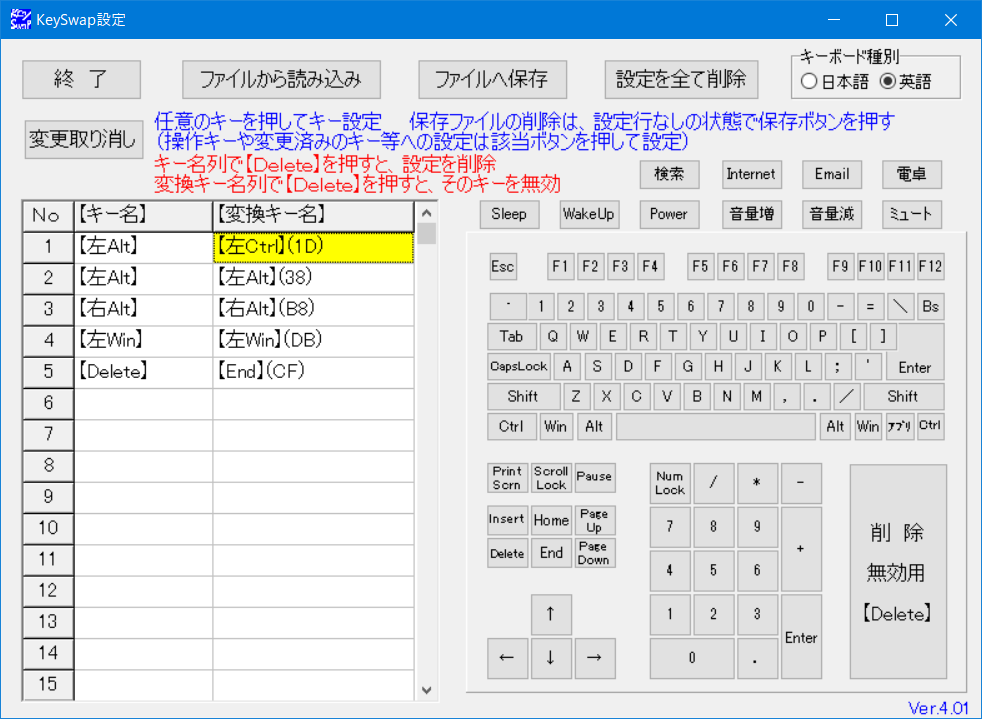This screenshot has width=982, height=719.
Task: Click 変更取り消し undo button
Action: point(83,139)
